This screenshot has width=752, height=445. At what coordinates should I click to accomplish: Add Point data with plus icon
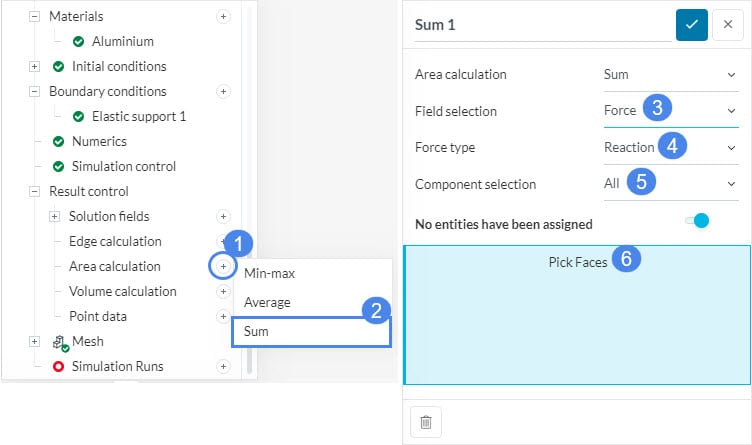coord(223,316)
